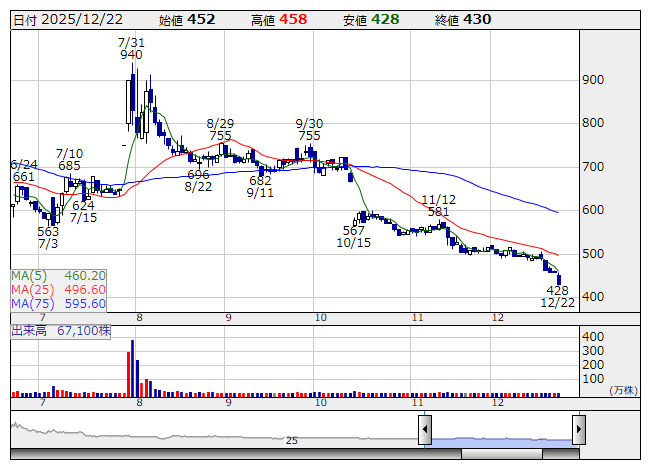Click the 12/22 low label of 428
The height and width of the screenshot is (470, 653).
[556, 295]
